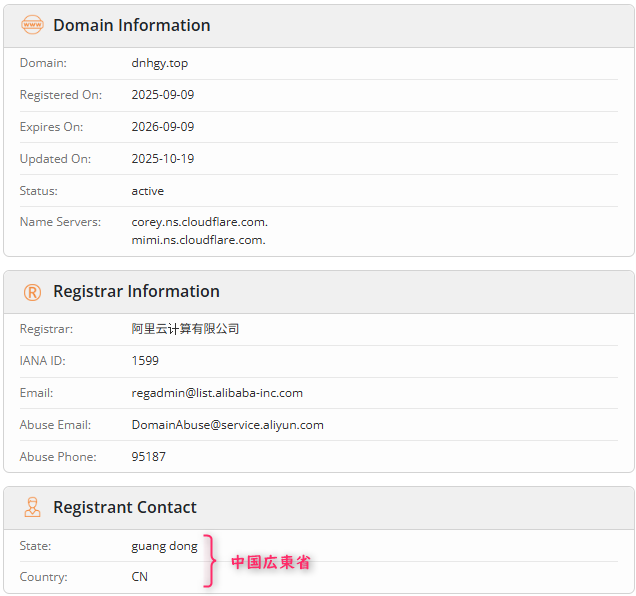
Task: Click the pink 中国広東省 annotation
Action: pos(271,563)
